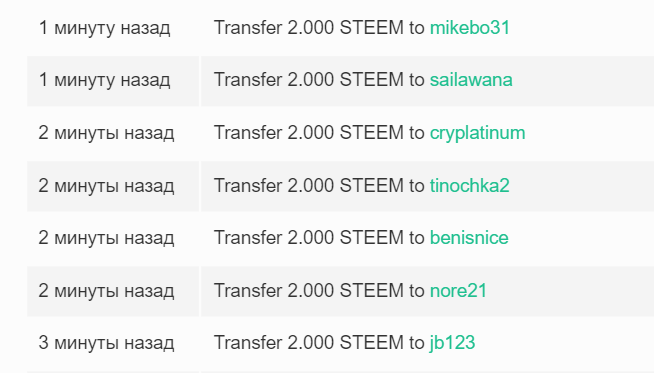Click 'Transfer 2.000 STEEM to' text before sailawana
Image resolution: width=654 pixels, height=373 pixels.
[319, 80]
